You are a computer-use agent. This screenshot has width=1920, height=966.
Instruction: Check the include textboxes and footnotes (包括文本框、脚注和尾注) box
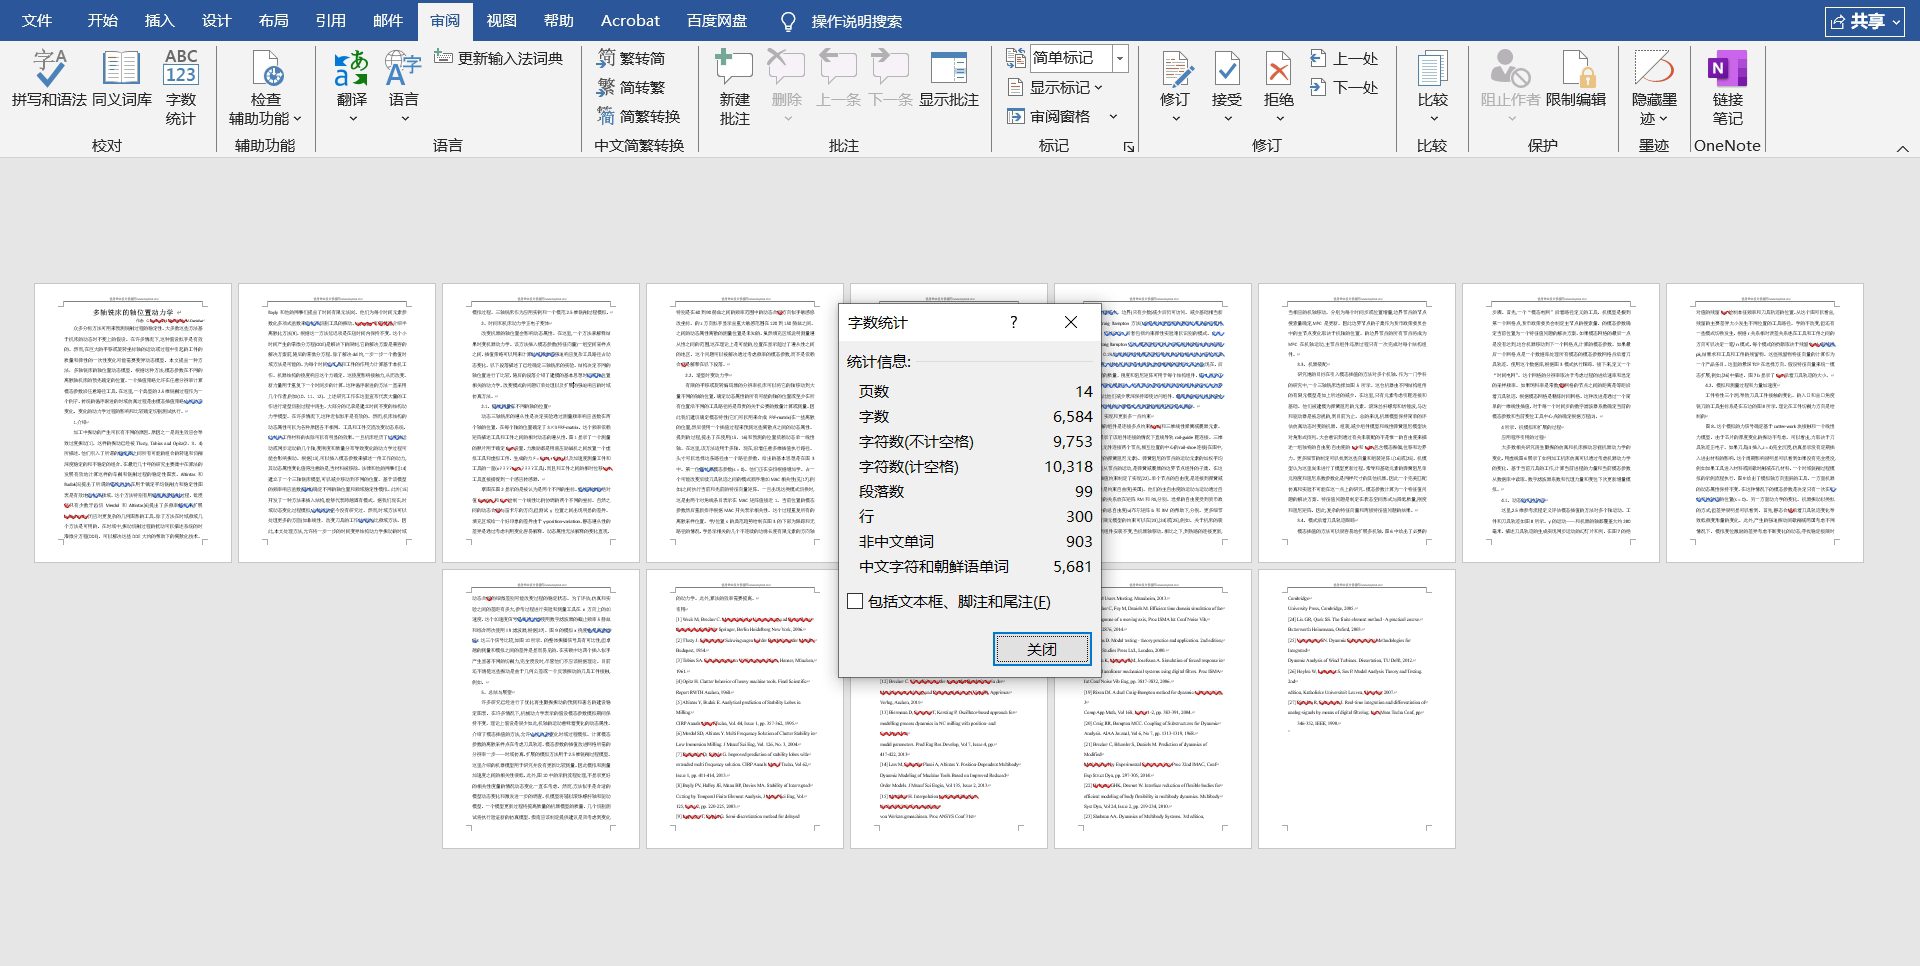coord(855,601)
